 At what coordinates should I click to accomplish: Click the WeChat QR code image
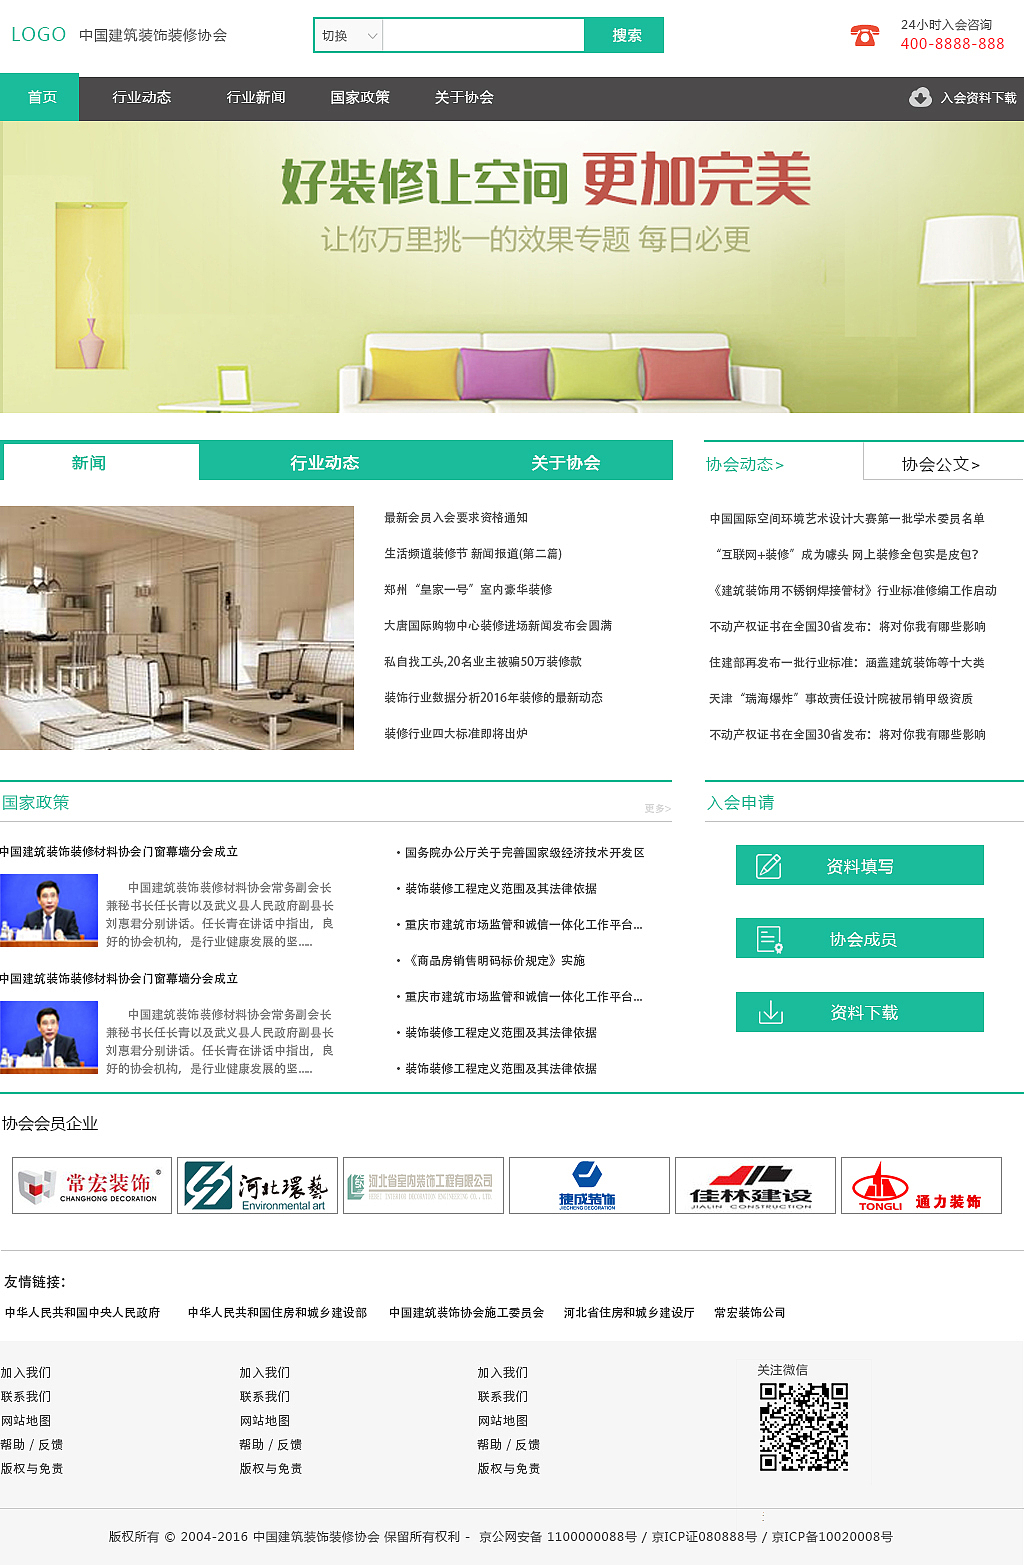coord(804,1427)
